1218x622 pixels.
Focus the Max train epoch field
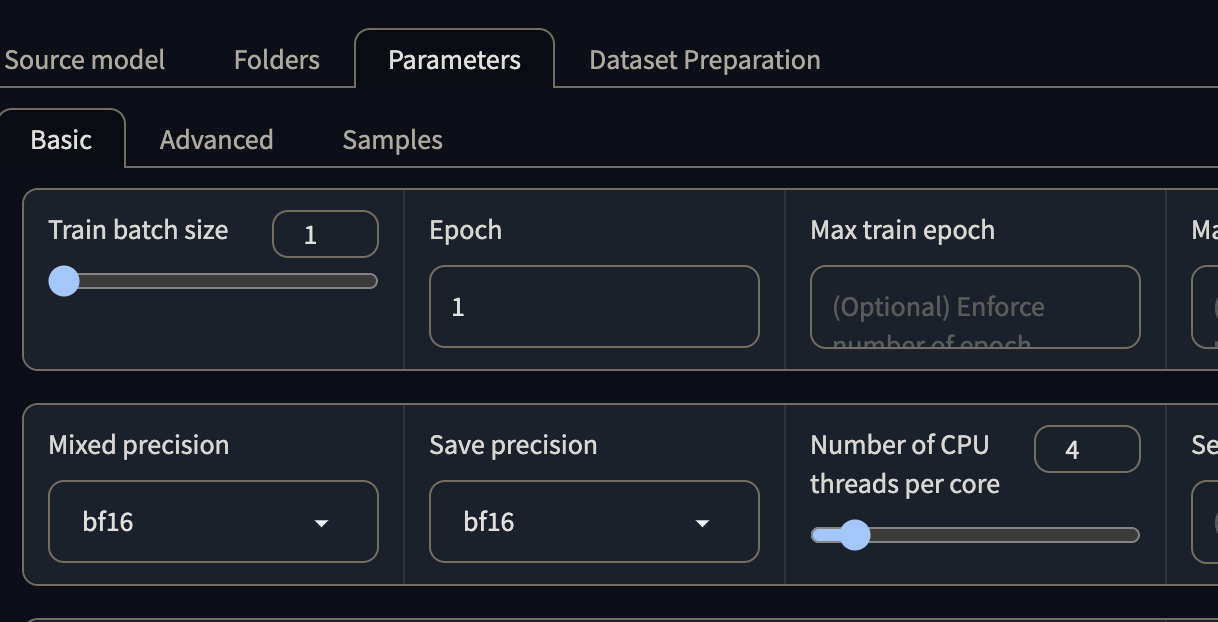pyautogui.click(x=975, y=307)
